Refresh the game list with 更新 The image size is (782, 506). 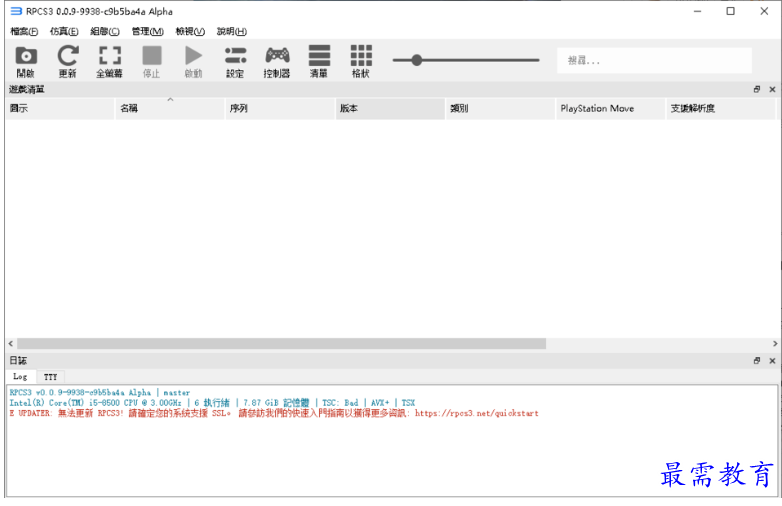[68, 61]
